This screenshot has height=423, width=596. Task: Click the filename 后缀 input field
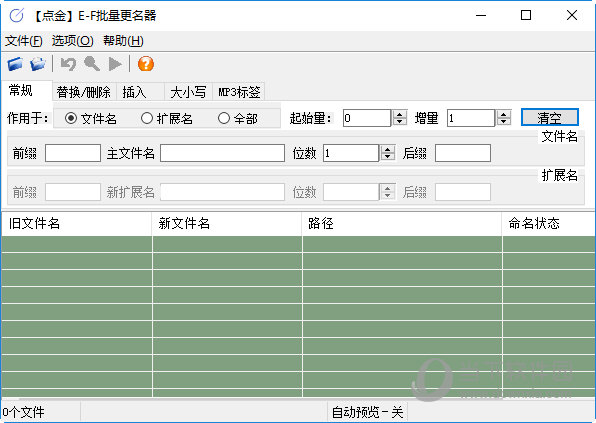[463, 153]
